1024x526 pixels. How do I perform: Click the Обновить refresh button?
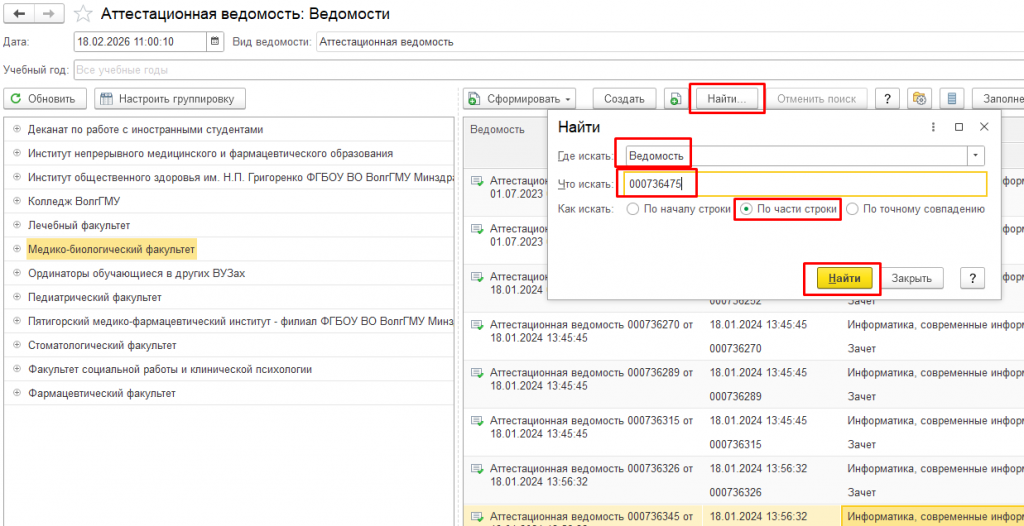(x=44, y=99)
